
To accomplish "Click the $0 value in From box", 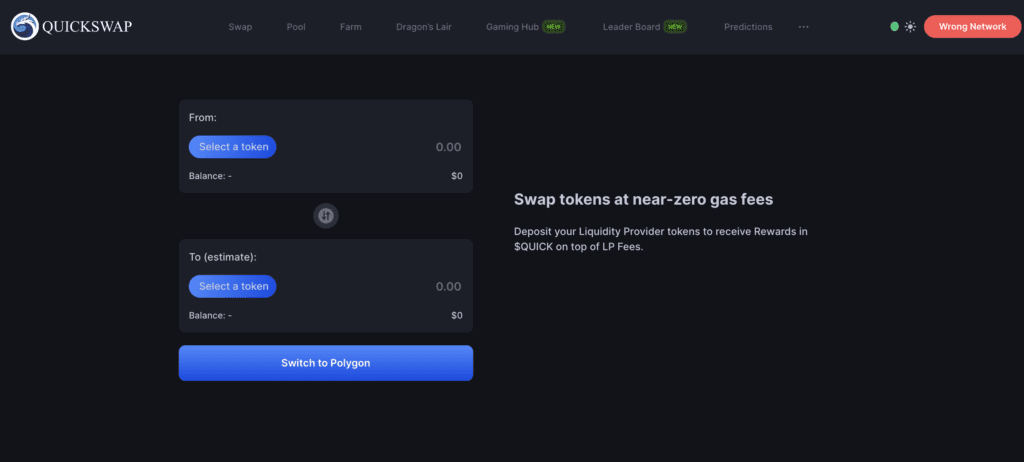I will [x=456, y=176].
